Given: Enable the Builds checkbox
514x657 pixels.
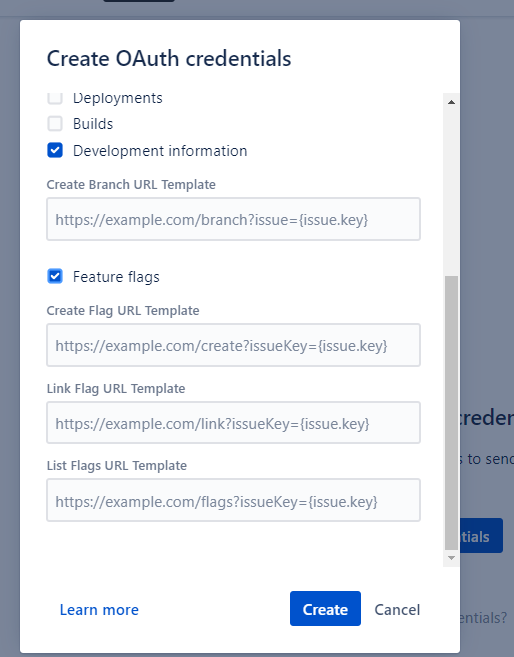Looking at the screenshot, I should (55, 124).
